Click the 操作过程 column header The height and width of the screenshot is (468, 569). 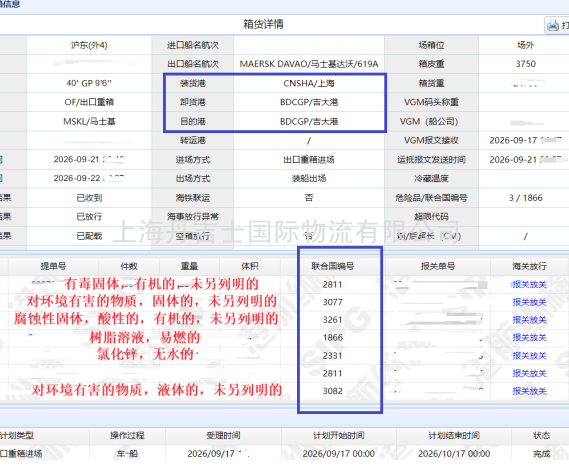[x=127, y=435]
